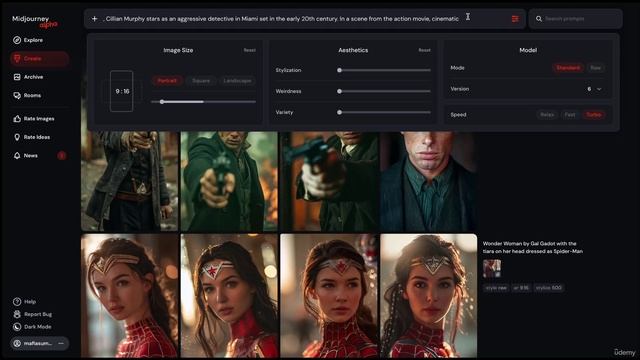Click the Create paintbrush icon
Screen dimensions: 640x360
point(17,58)
